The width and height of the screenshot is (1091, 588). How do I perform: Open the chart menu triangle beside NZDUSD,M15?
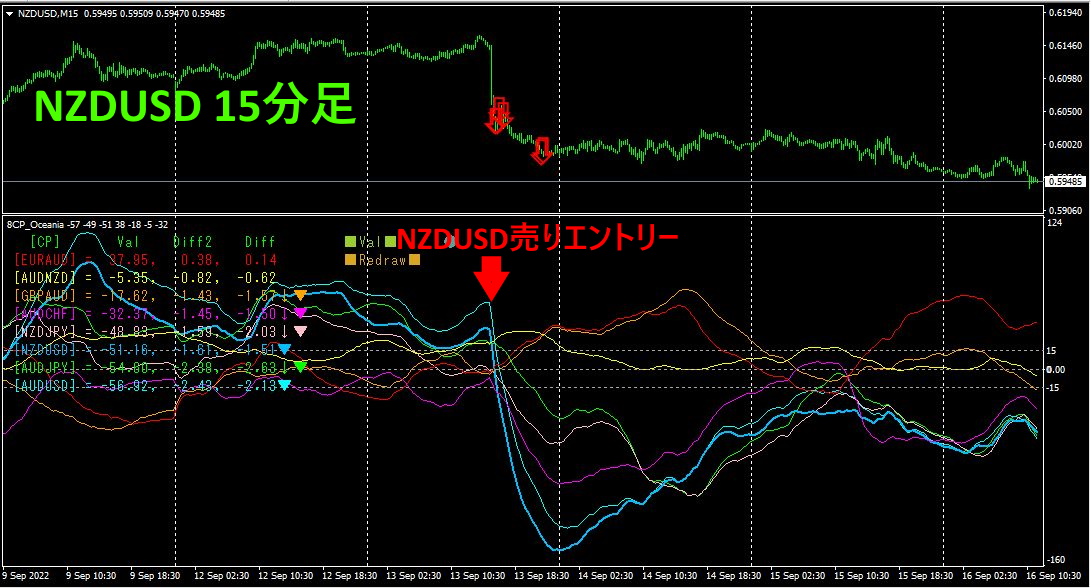pyautogui.click(x=9, y=13)
